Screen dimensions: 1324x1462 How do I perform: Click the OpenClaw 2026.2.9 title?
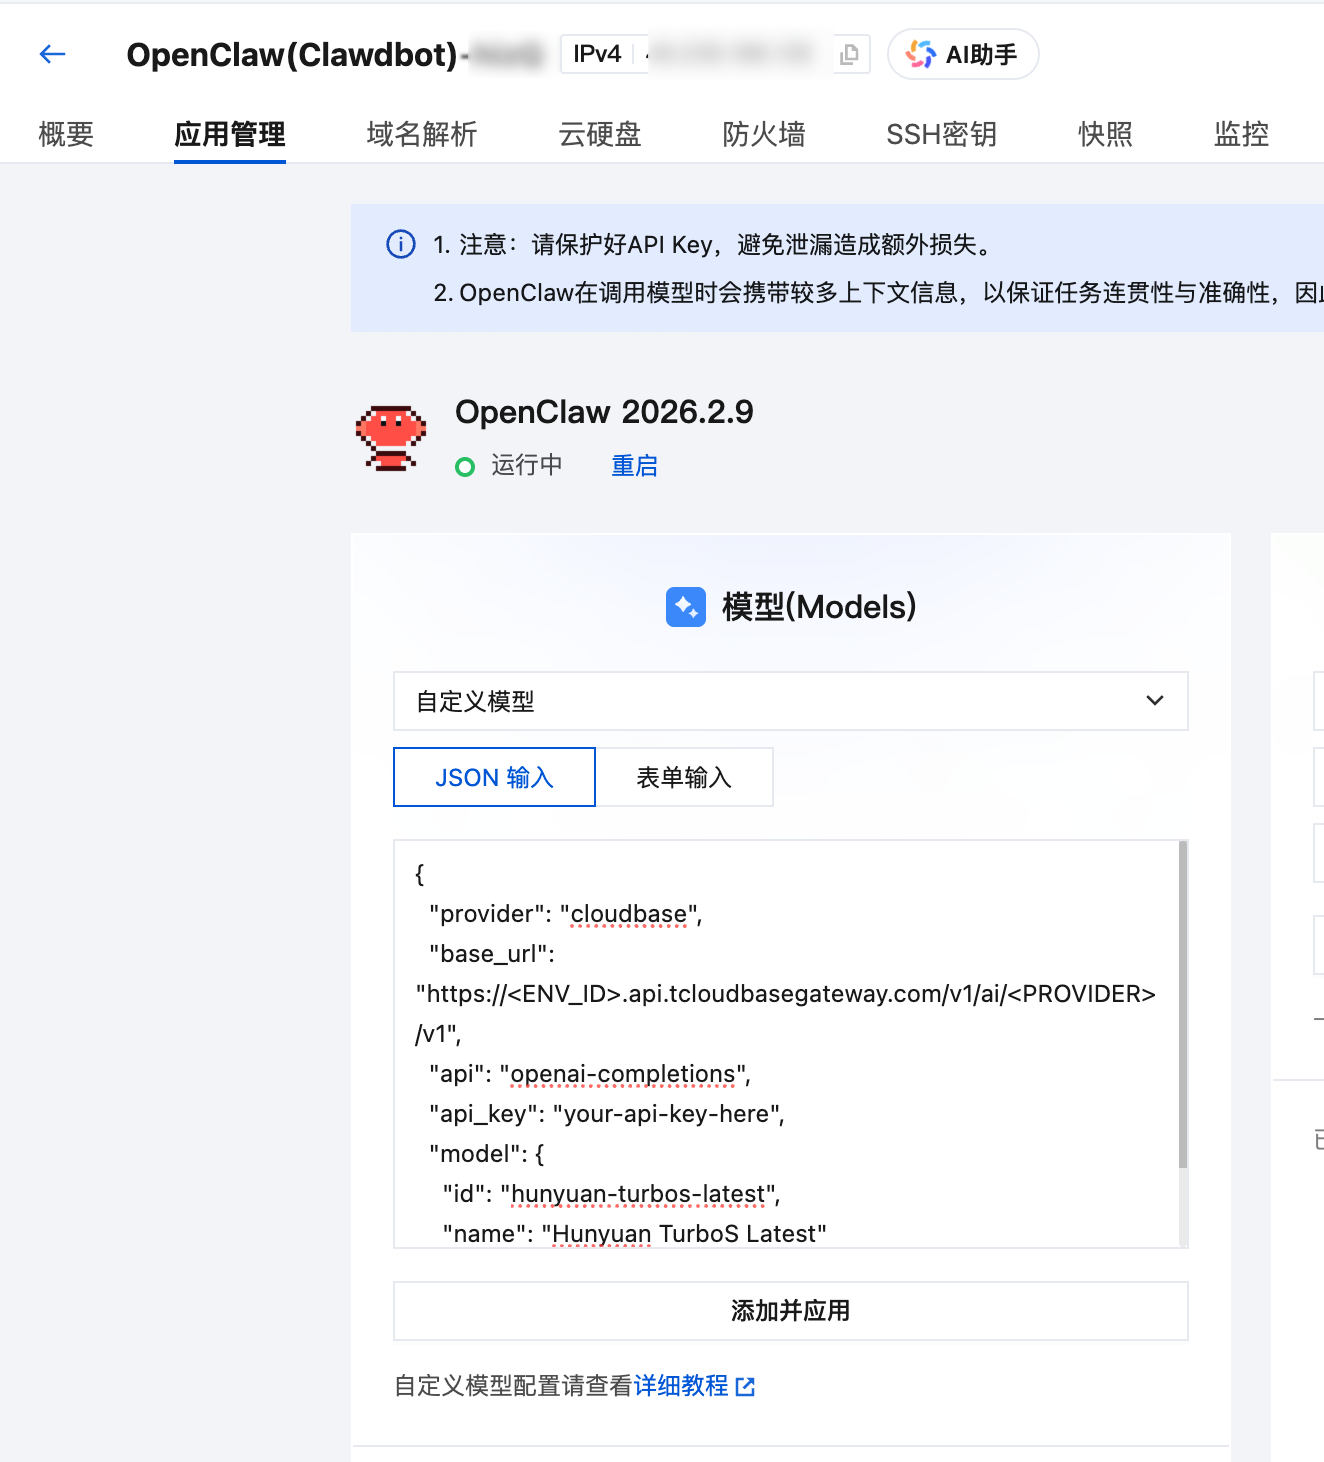click(604, 412)
